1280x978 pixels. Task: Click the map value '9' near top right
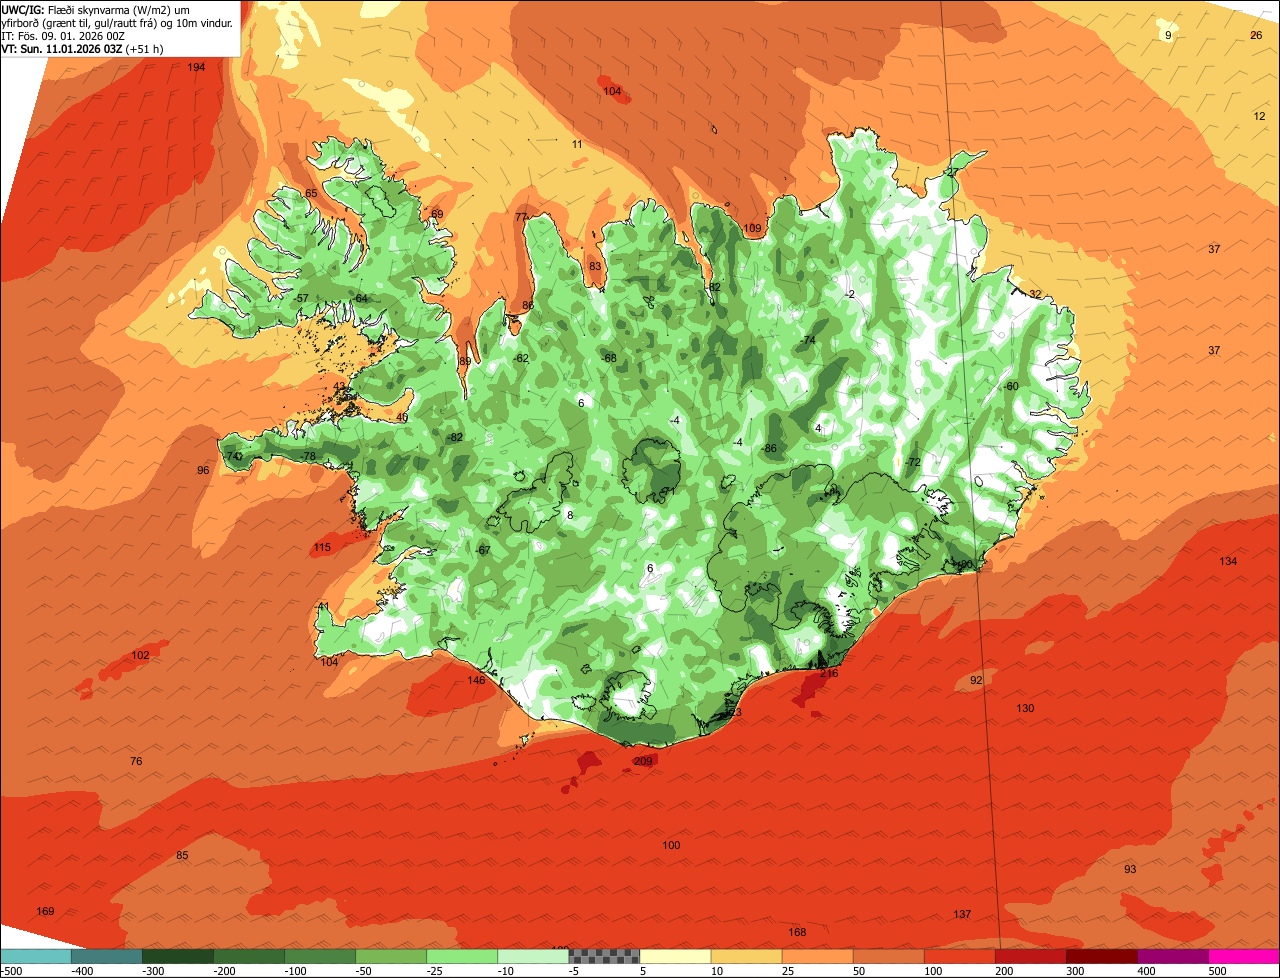point(1168,35)
